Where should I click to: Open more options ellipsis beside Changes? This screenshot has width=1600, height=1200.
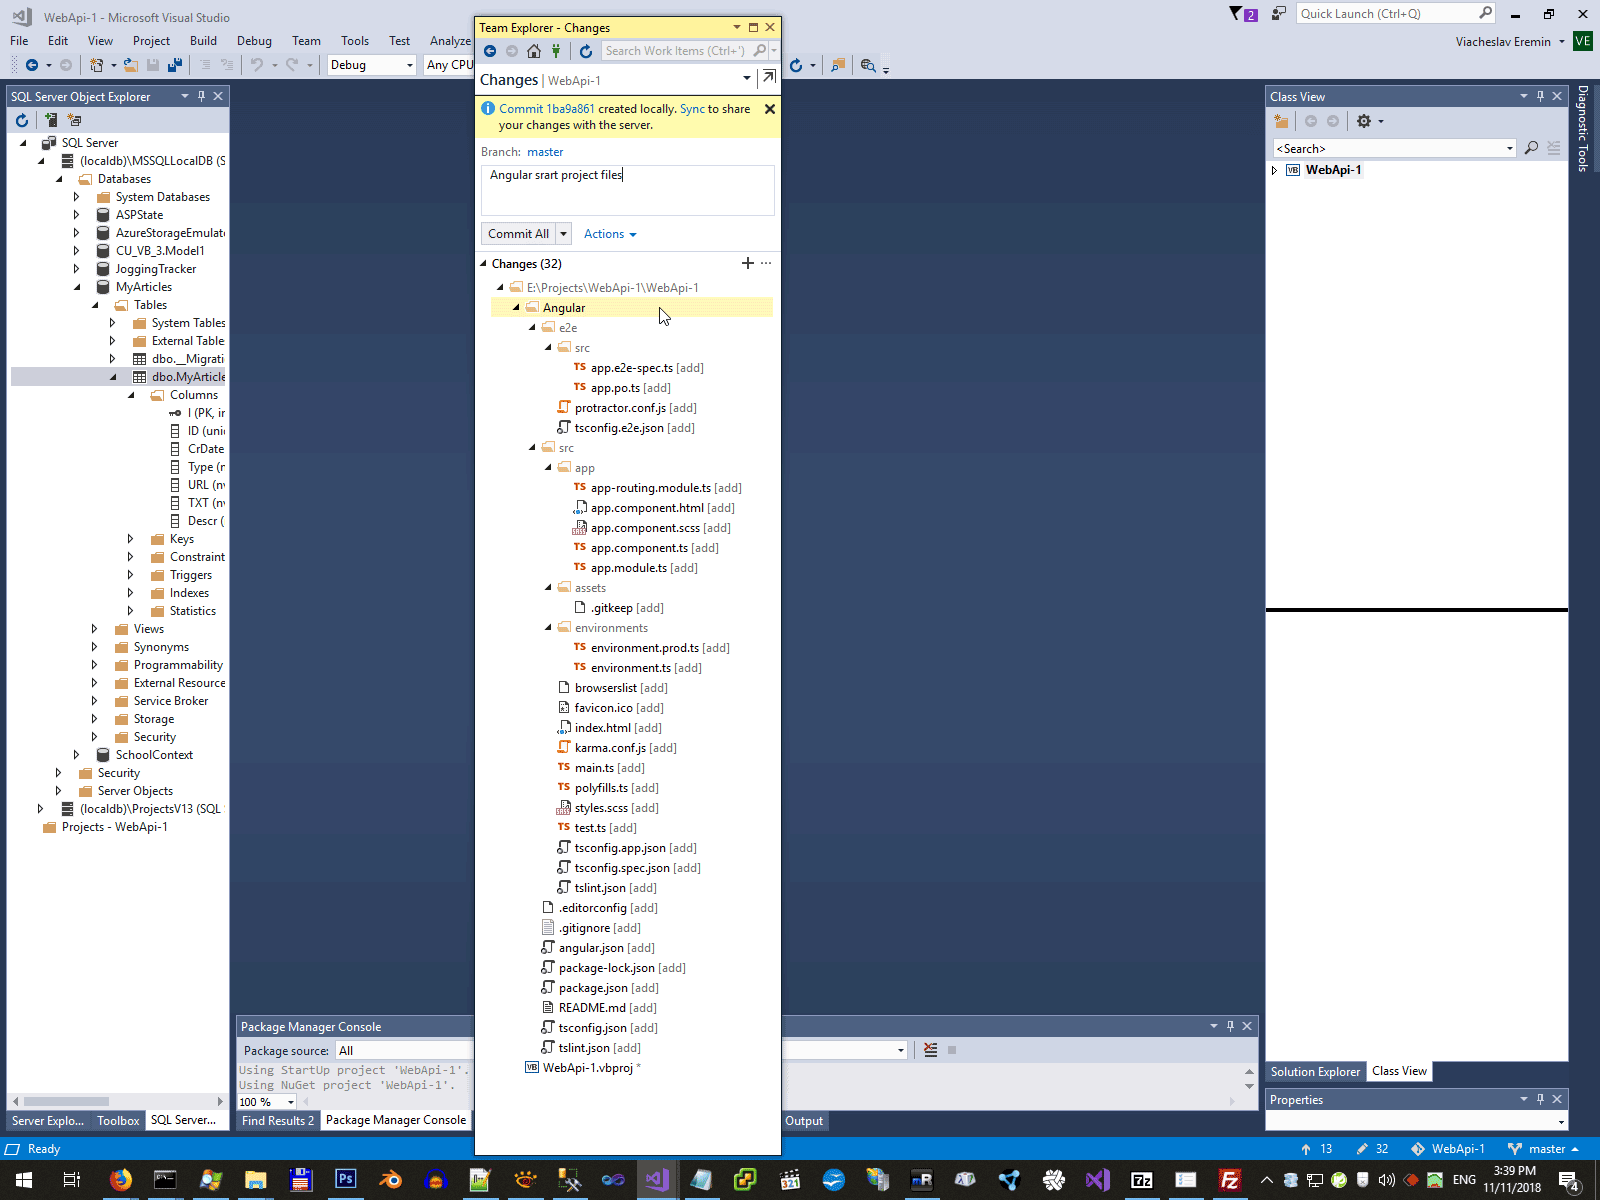coord(766,263)
